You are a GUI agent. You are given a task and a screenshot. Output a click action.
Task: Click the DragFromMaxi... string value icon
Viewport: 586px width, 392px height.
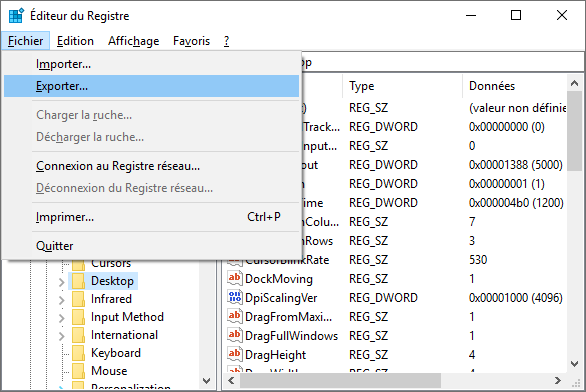click(235, 317)
